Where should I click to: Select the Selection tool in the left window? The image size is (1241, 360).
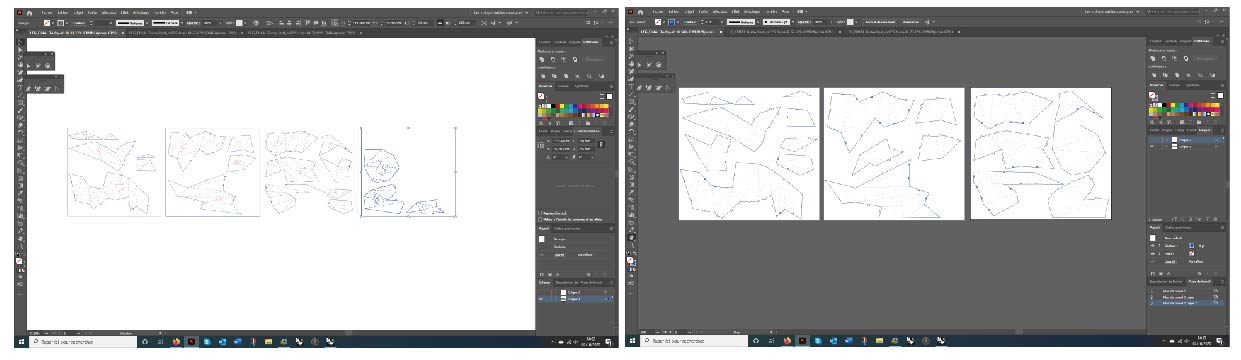tap(20, 42)
